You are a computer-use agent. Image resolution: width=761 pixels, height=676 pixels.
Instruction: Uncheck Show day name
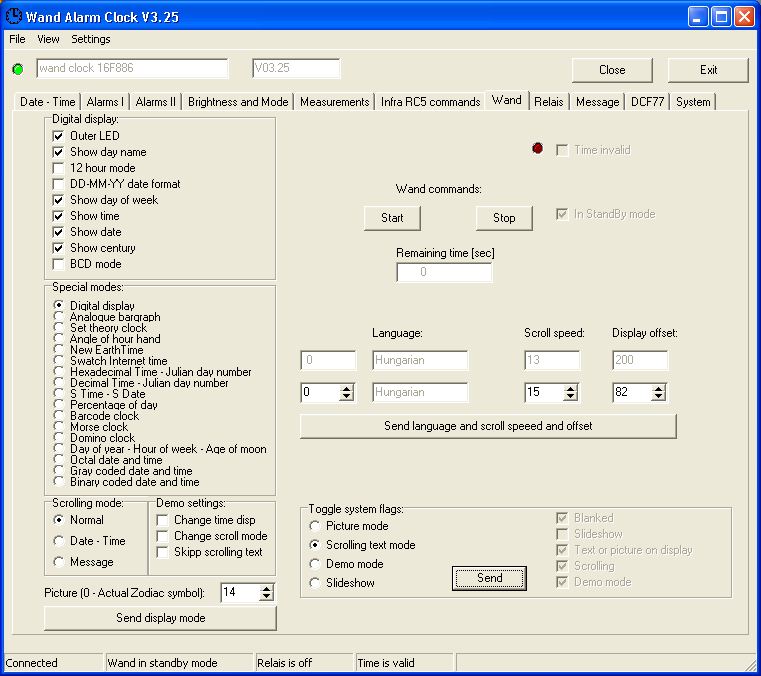click(x=58, y=152)
